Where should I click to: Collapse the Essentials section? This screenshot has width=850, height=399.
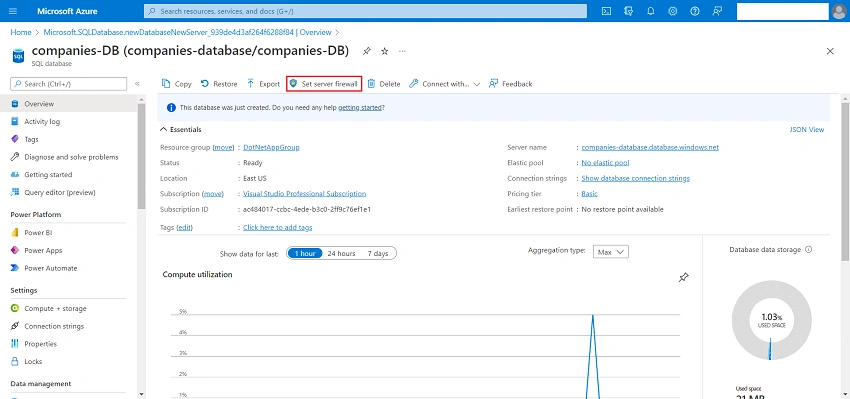pos(181,130)
